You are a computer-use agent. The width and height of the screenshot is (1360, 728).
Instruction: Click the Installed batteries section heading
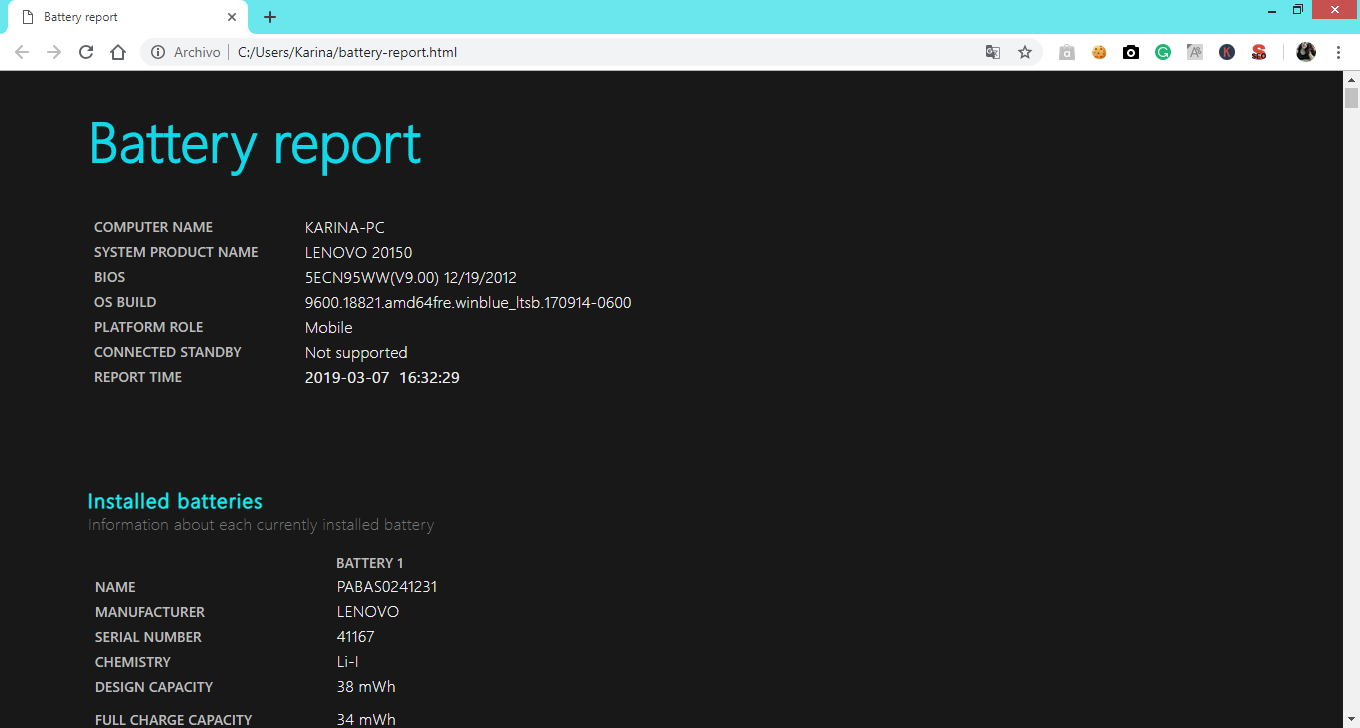tap(175, 501)
